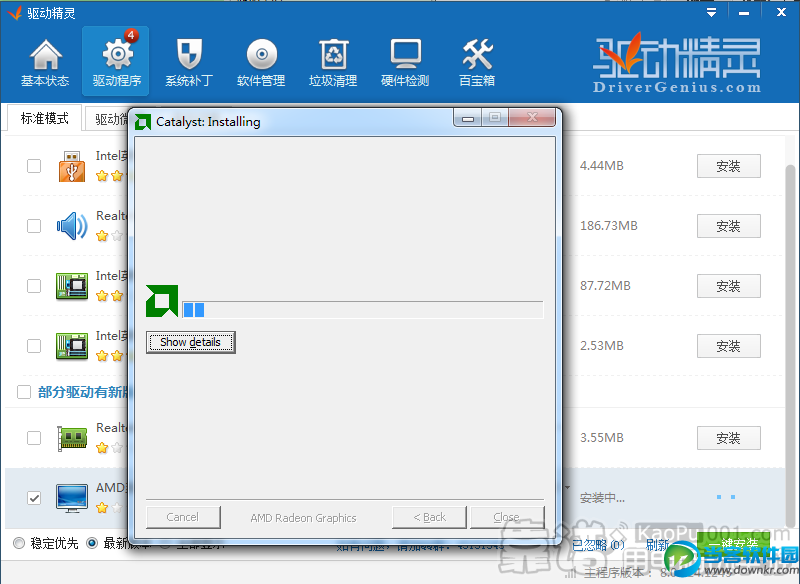Open the 垃圾清理 recycle icon
The image size is (800, 584).
(x=334, y=54)
